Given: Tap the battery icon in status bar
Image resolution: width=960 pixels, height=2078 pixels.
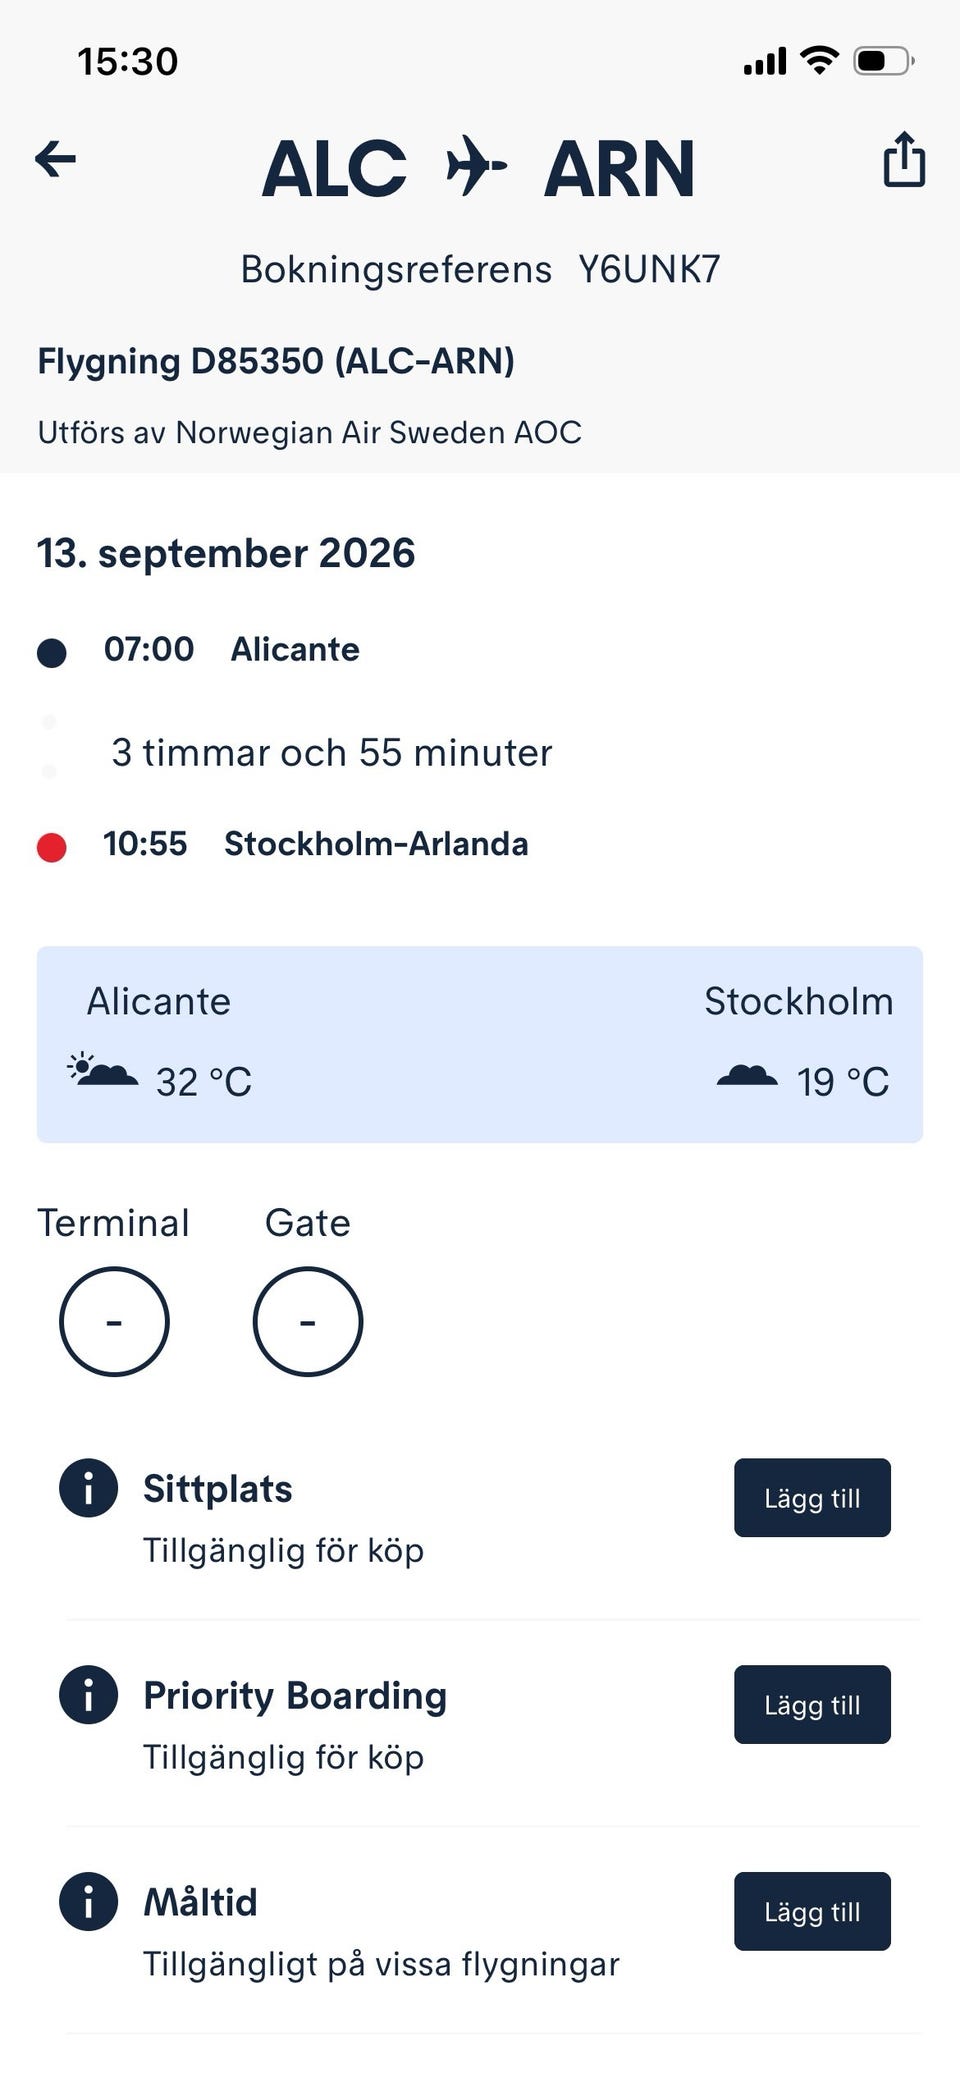Looking at the screenshot, I should tap(884, 61).
